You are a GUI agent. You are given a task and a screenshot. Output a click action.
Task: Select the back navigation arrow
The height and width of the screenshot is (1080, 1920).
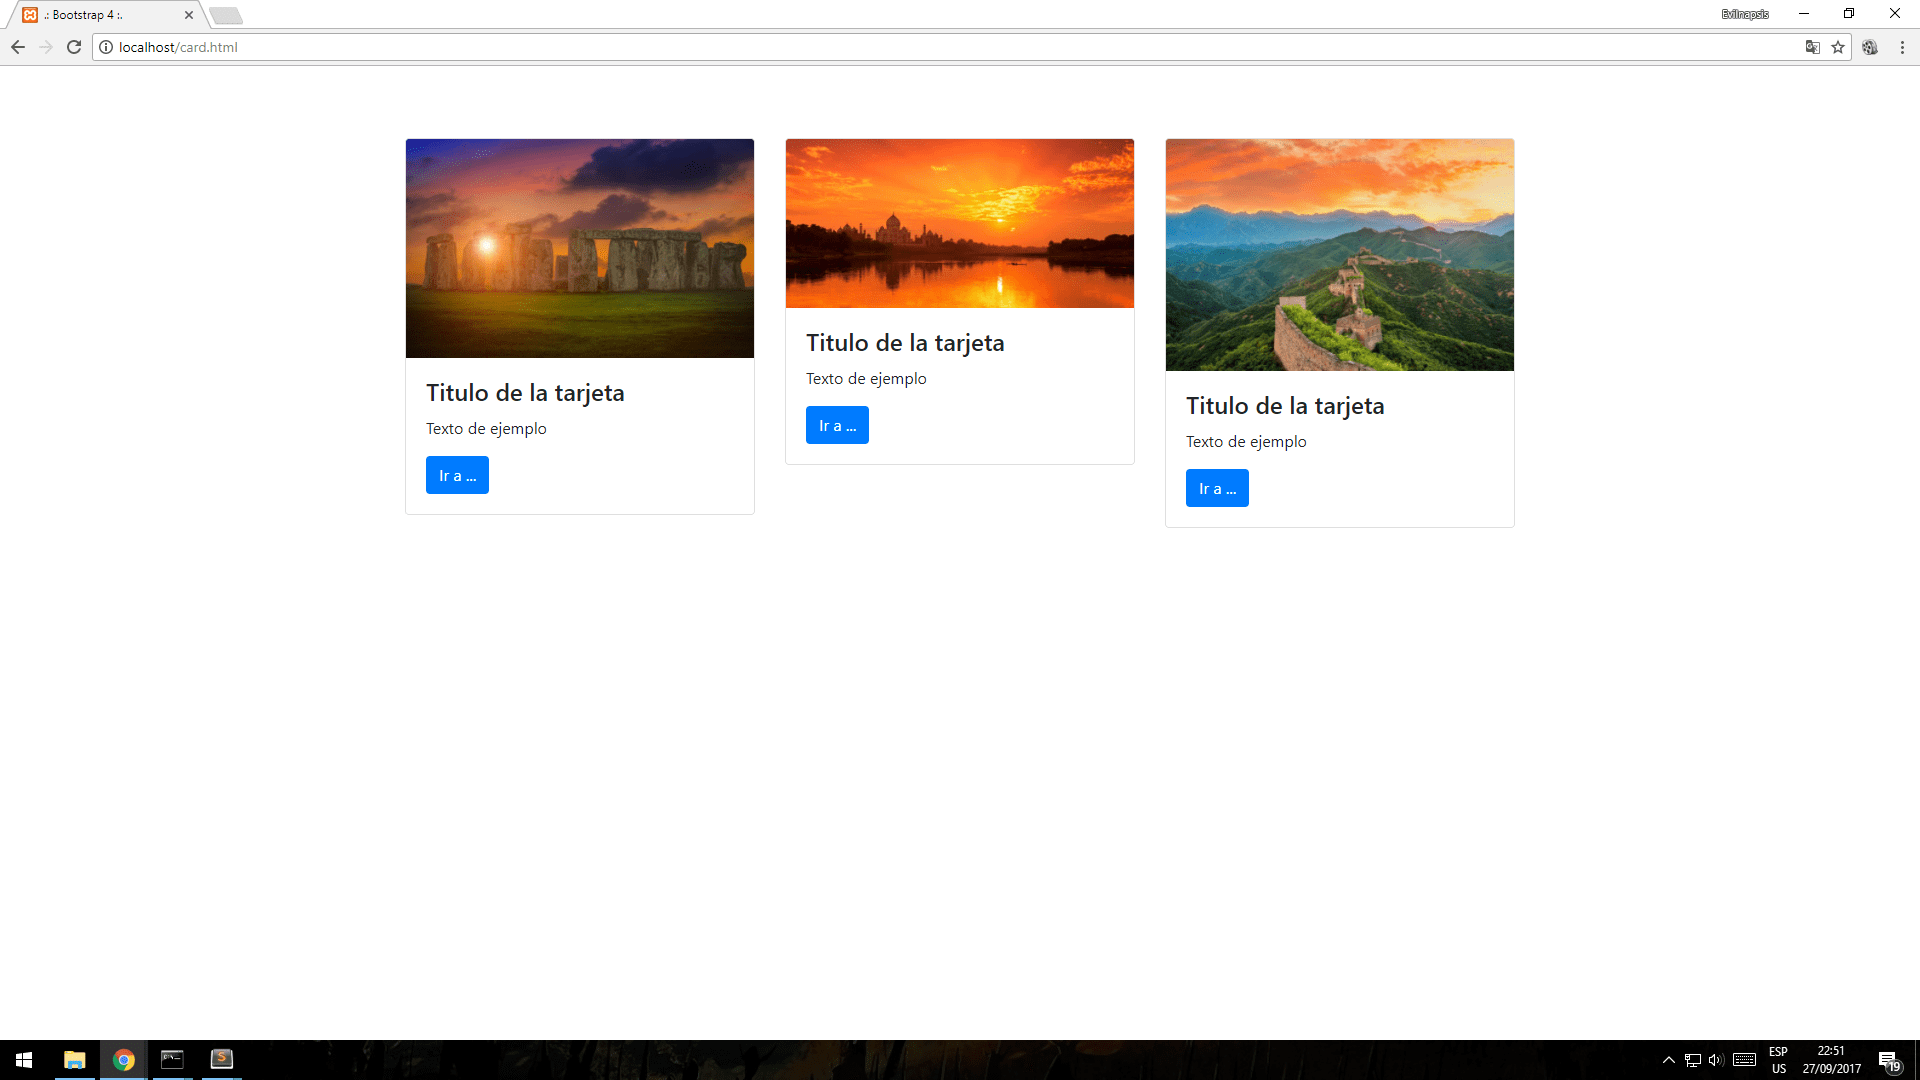(18, 46)
